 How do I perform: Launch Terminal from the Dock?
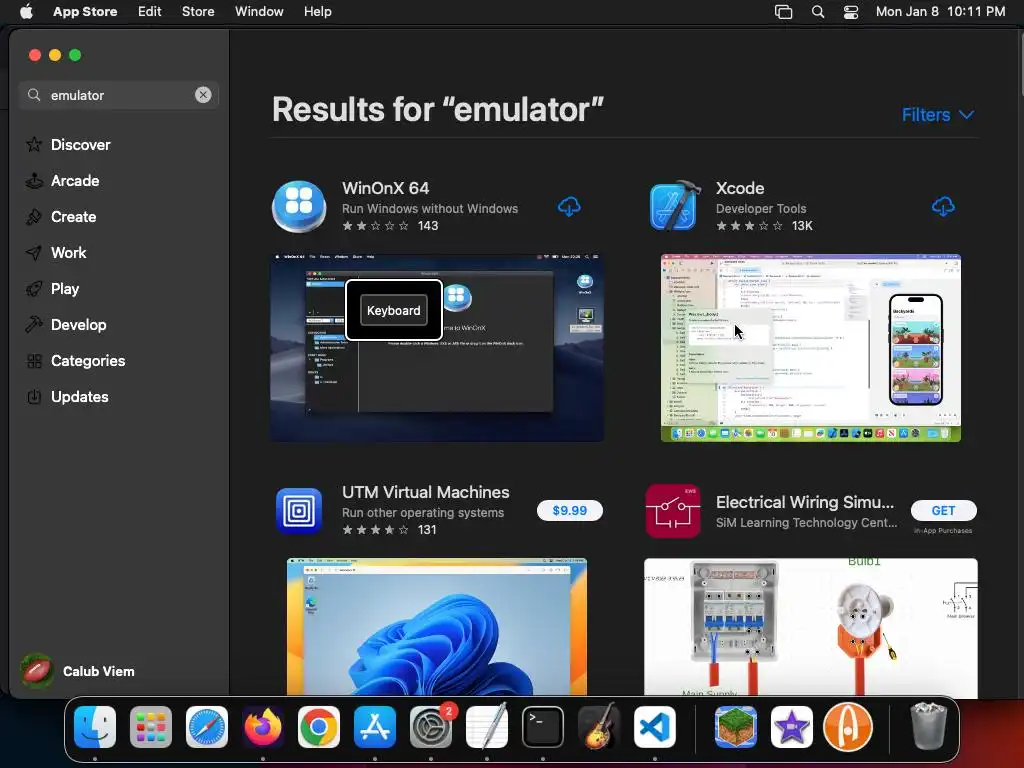coord(543,727)
